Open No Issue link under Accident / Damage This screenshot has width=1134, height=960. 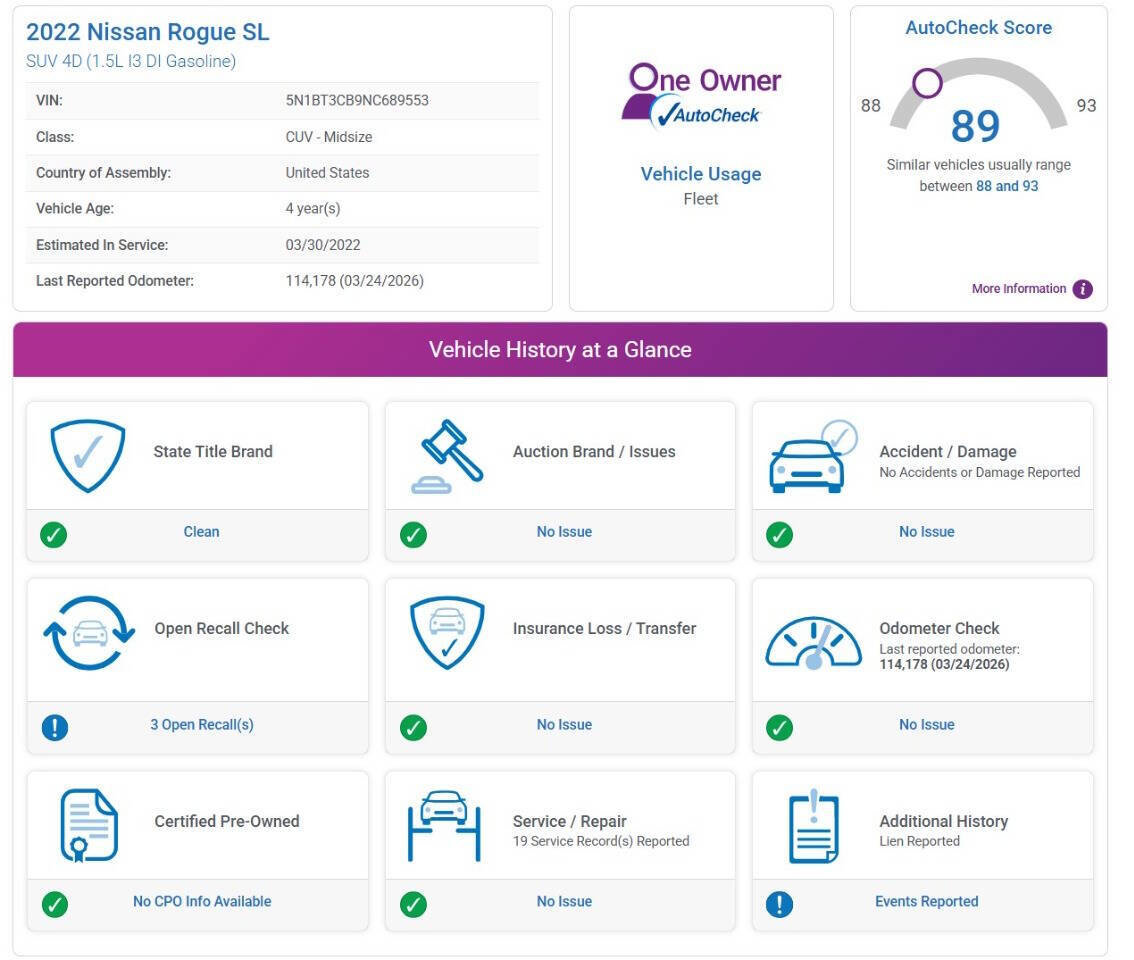[x=926, y=532]
